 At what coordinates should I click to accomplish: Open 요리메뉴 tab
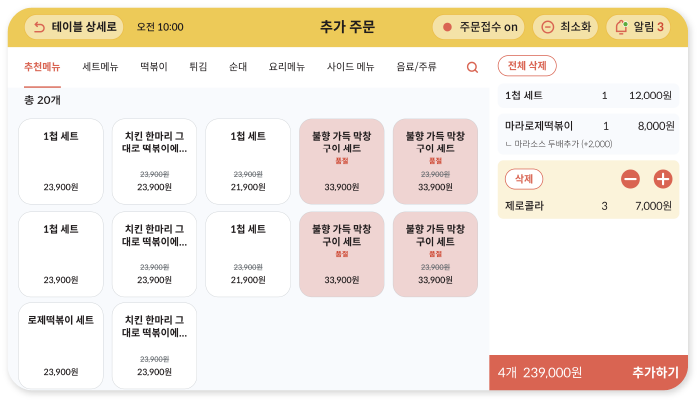286,67
